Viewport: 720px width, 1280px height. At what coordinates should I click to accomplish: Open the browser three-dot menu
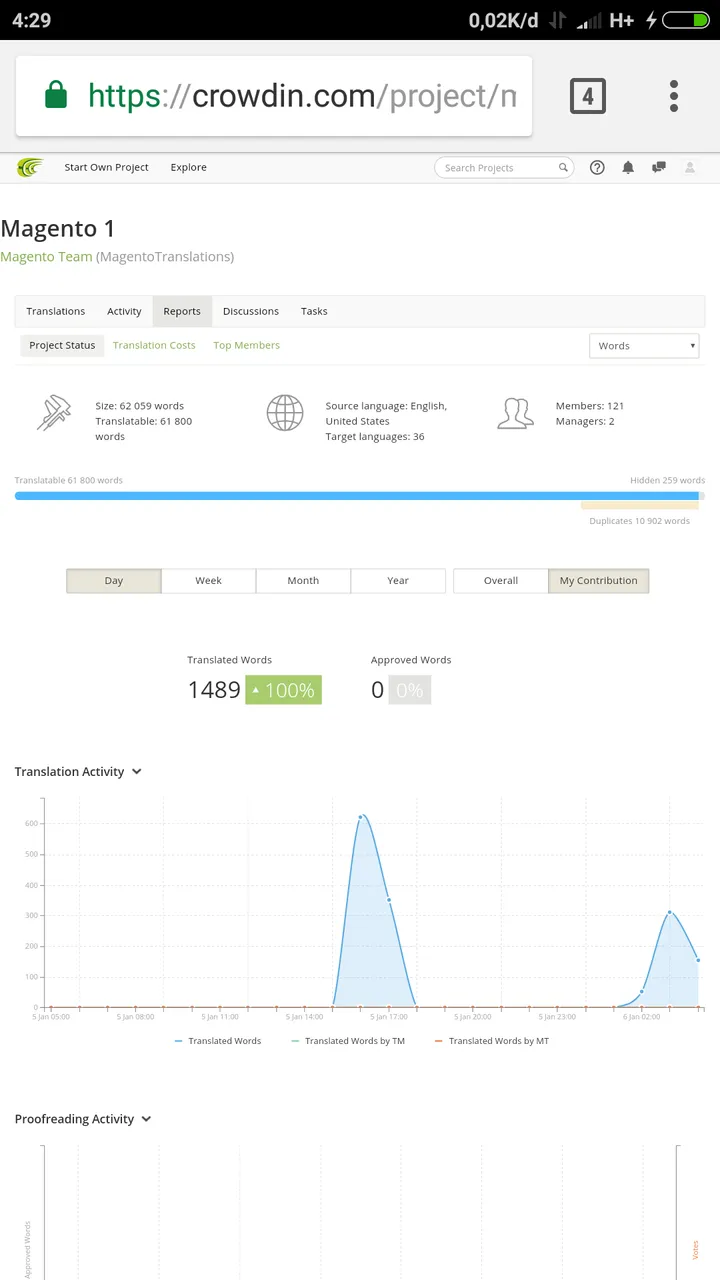coord(674,96)
